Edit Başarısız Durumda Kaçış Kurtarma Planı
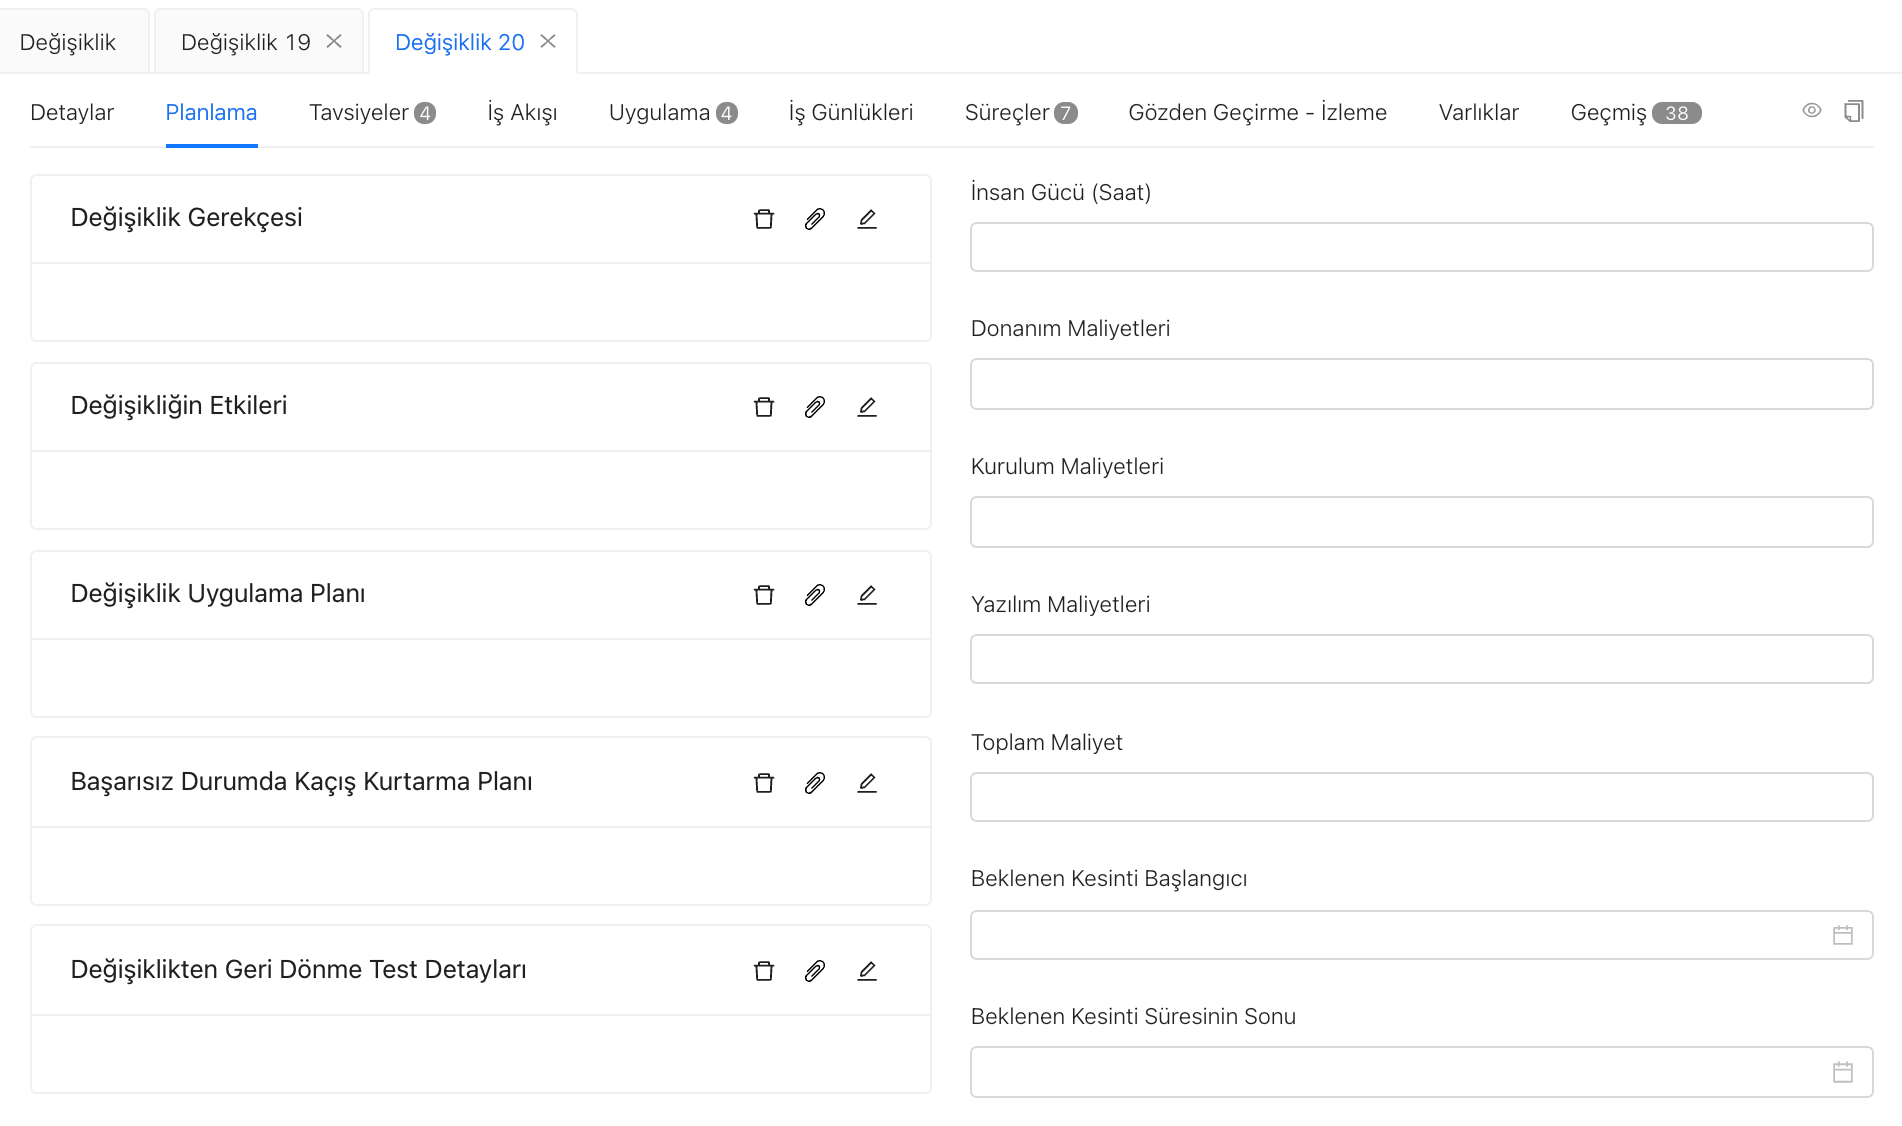 (867, 783)
